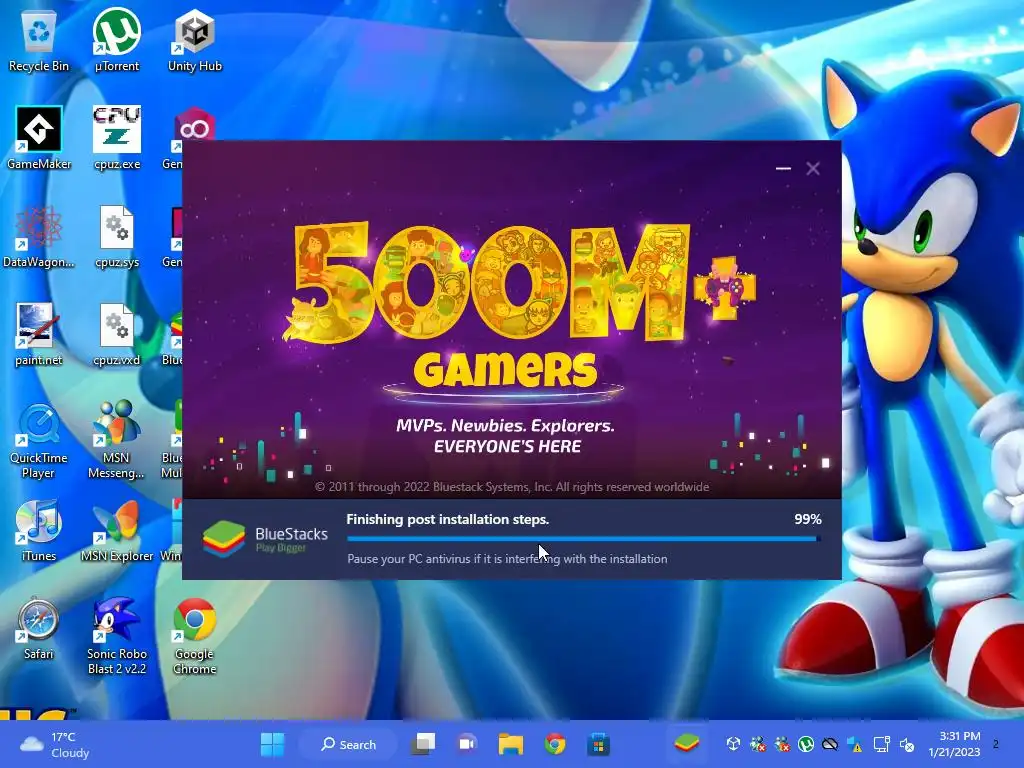Click the BlueStacks installation progress bar

point(584,539)
